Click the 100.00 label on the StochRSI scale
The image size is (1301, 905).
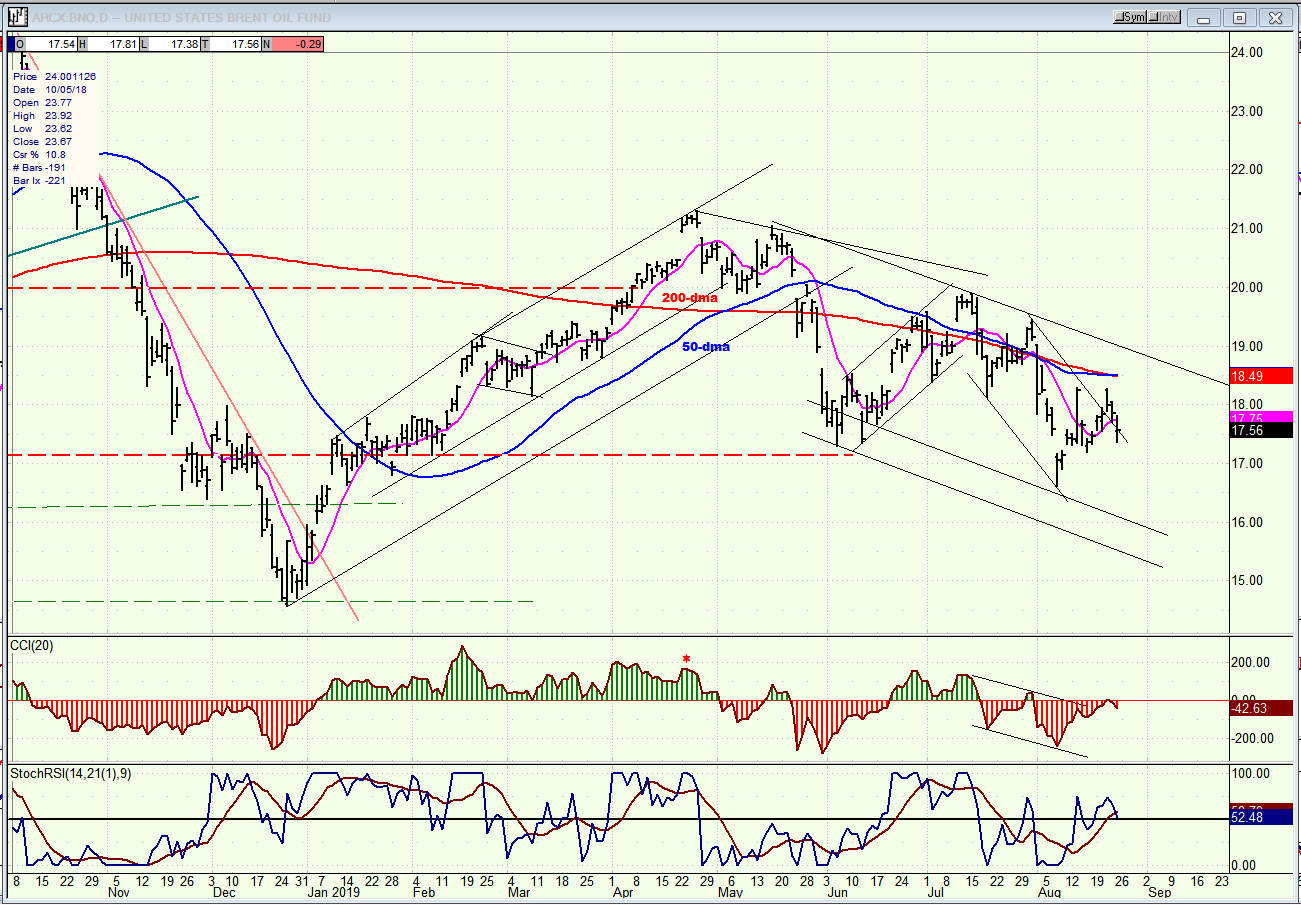pos(1252,774)
